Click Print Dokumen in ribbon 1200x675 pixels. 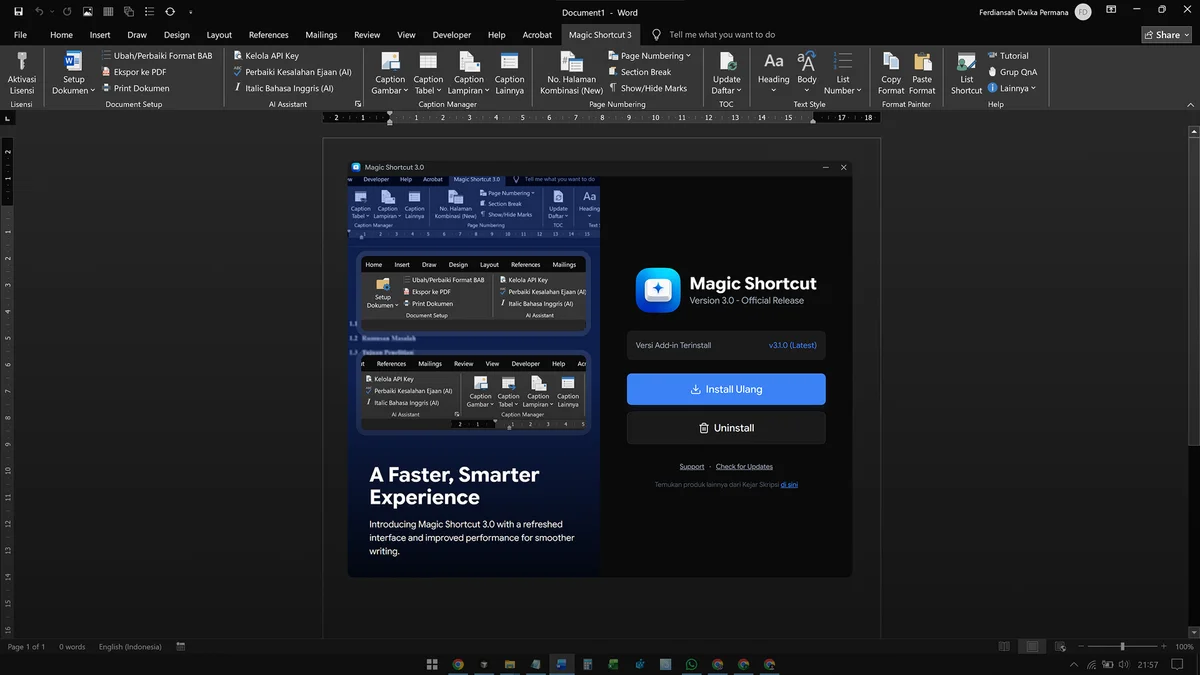(135, 88)
